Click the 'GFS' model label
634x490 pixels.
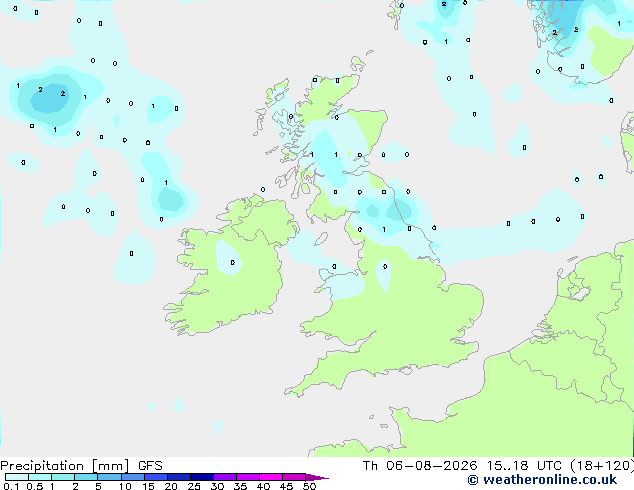(x=150, y=466)
